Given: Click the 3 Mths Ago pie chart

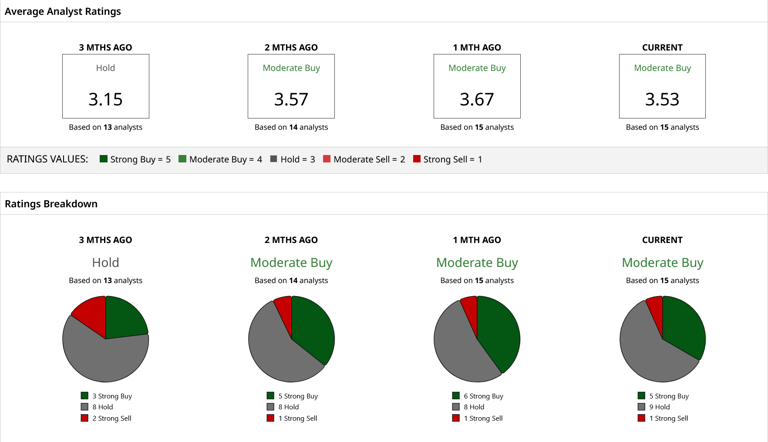Looking at the screenshot, I should (106, 339).
